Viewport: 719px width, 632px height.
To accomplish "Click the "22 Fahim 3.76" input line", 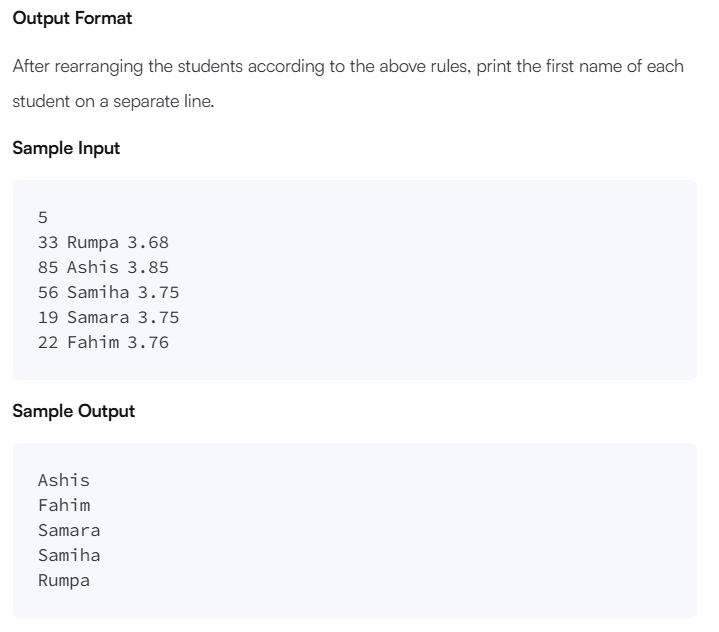I will [103, 342].
